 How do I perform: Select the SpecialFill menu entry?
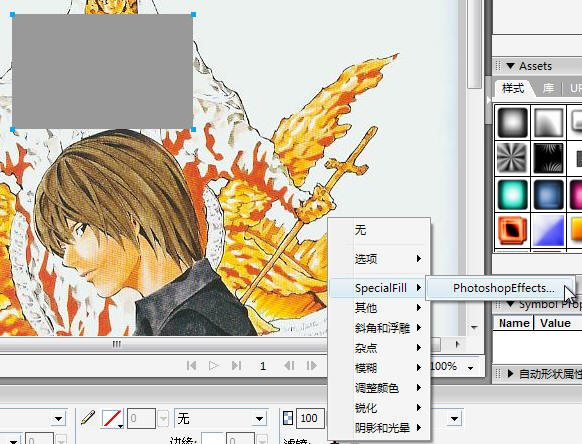point(379,288)
